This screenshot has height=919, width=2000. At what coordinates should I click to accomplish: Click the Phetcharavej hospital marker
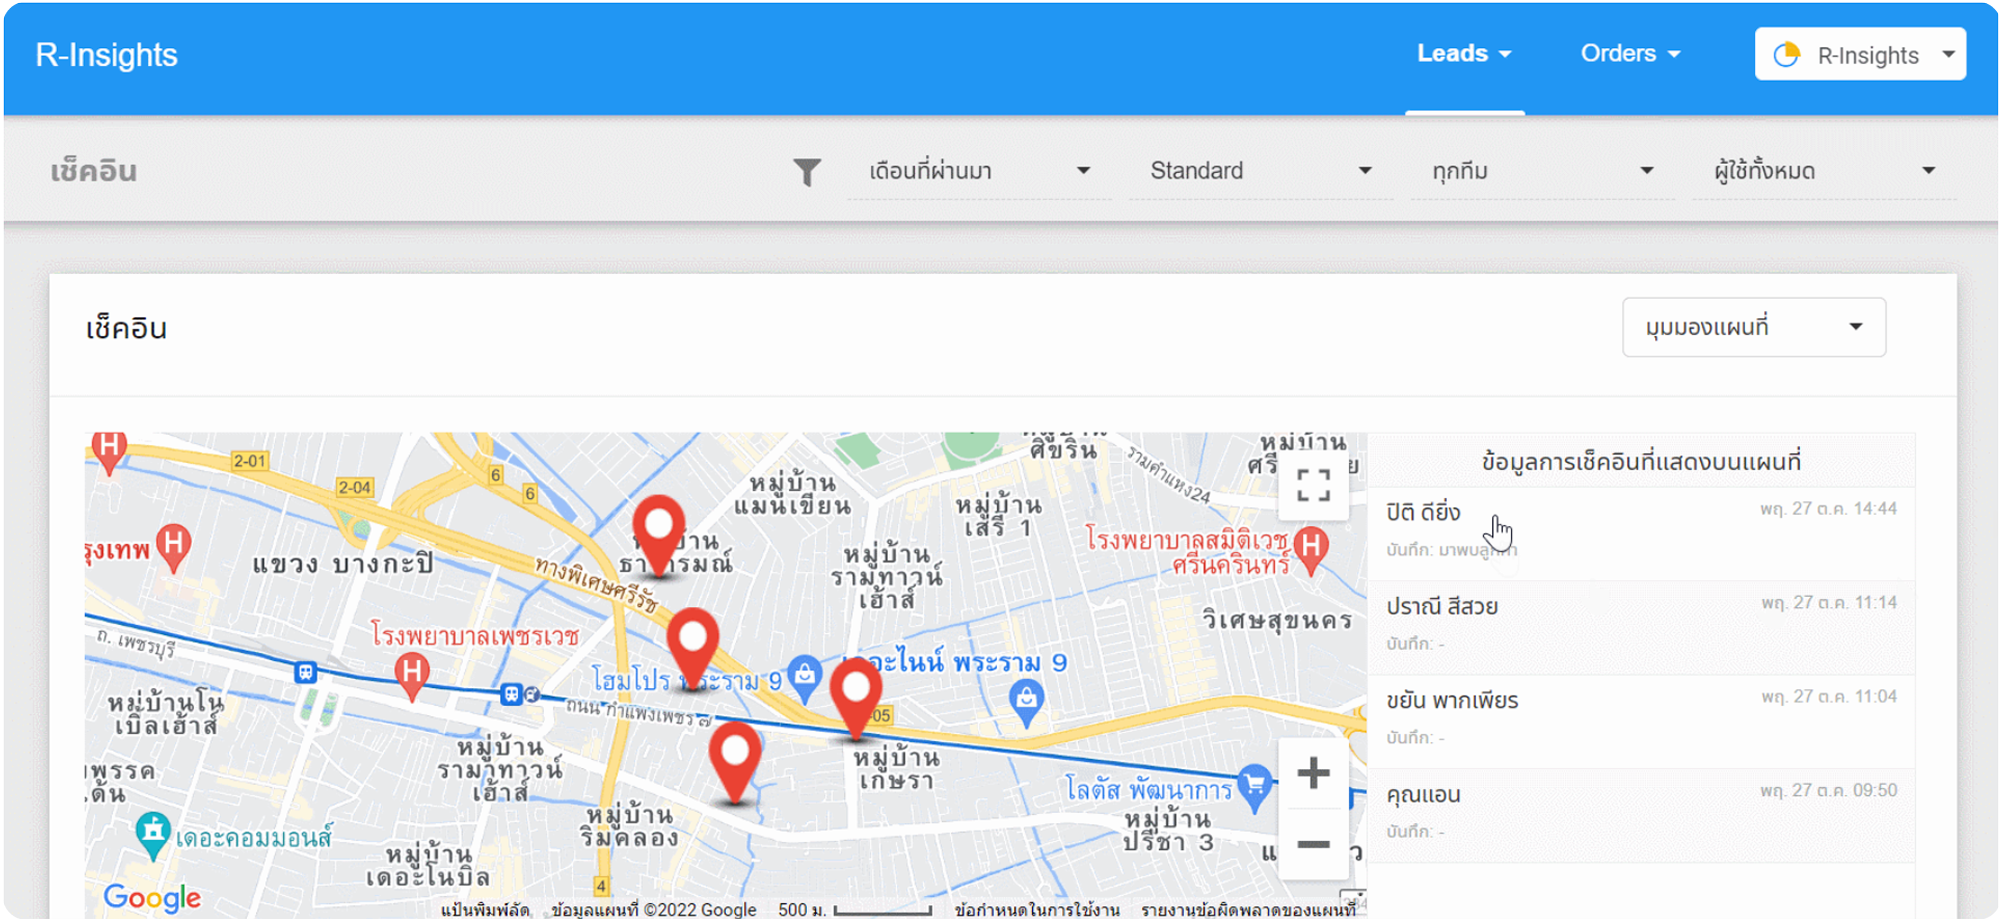(x=411, y=673)
